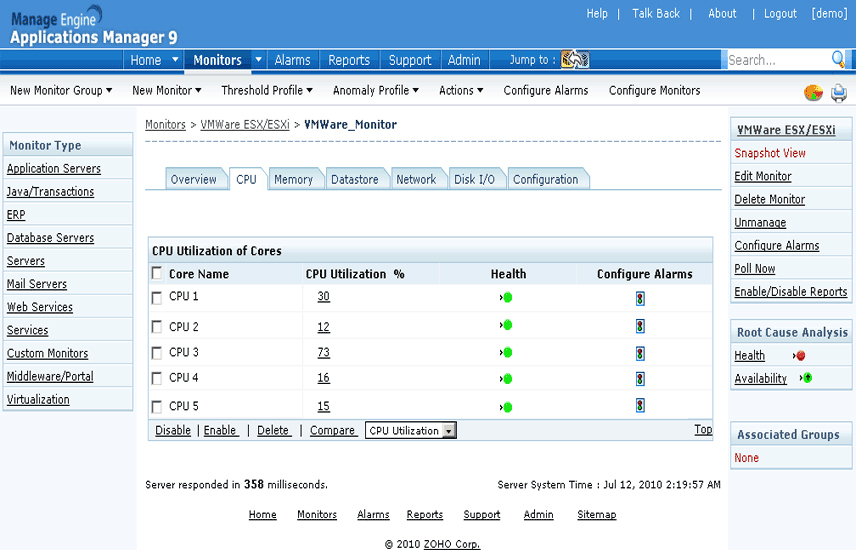Viewport: 856px width, 550px height.
Task: Click Enable/Disable Reports link
Action: pyautogui.click(x=790, y=292)
